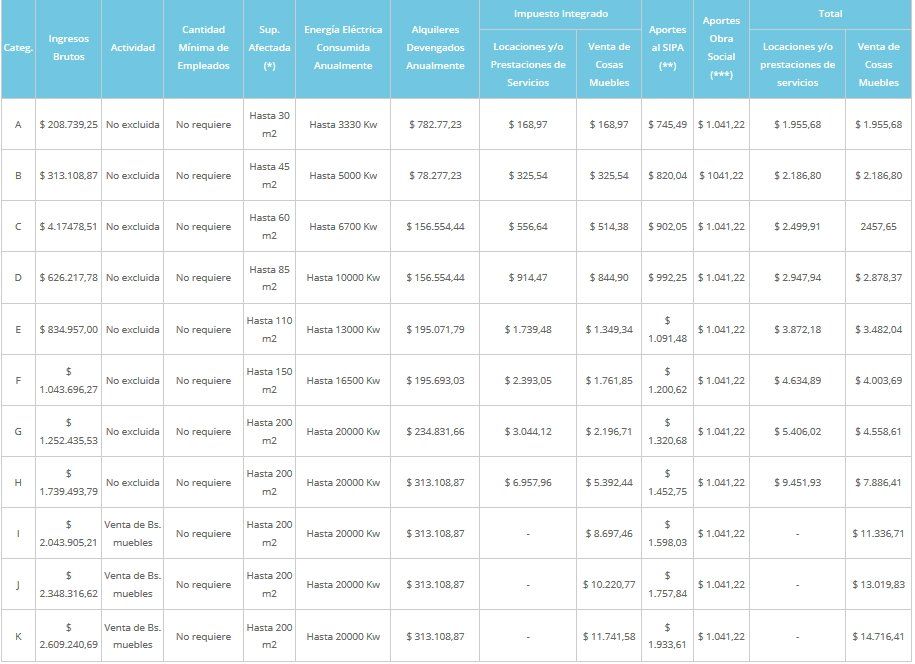Click the $ 14.716,41 total cell
Viewport: 915px width, 664px height.
click(x=878, y=636)
